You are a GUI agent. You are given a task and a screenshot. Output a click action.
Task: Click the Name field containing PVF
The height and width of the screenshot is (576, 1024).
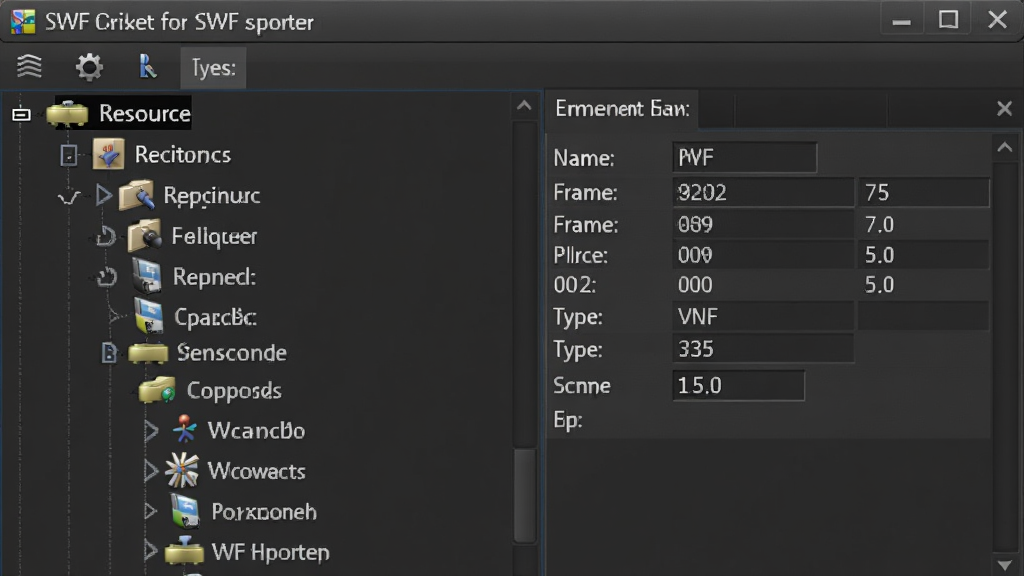[744, 157]
